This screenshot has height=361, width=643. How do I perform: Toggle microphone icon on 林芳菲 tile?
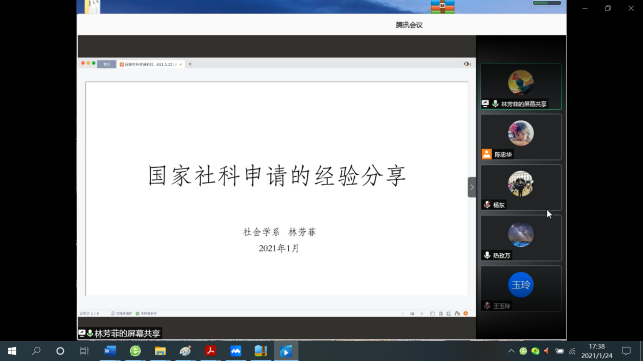coord(495,104)
